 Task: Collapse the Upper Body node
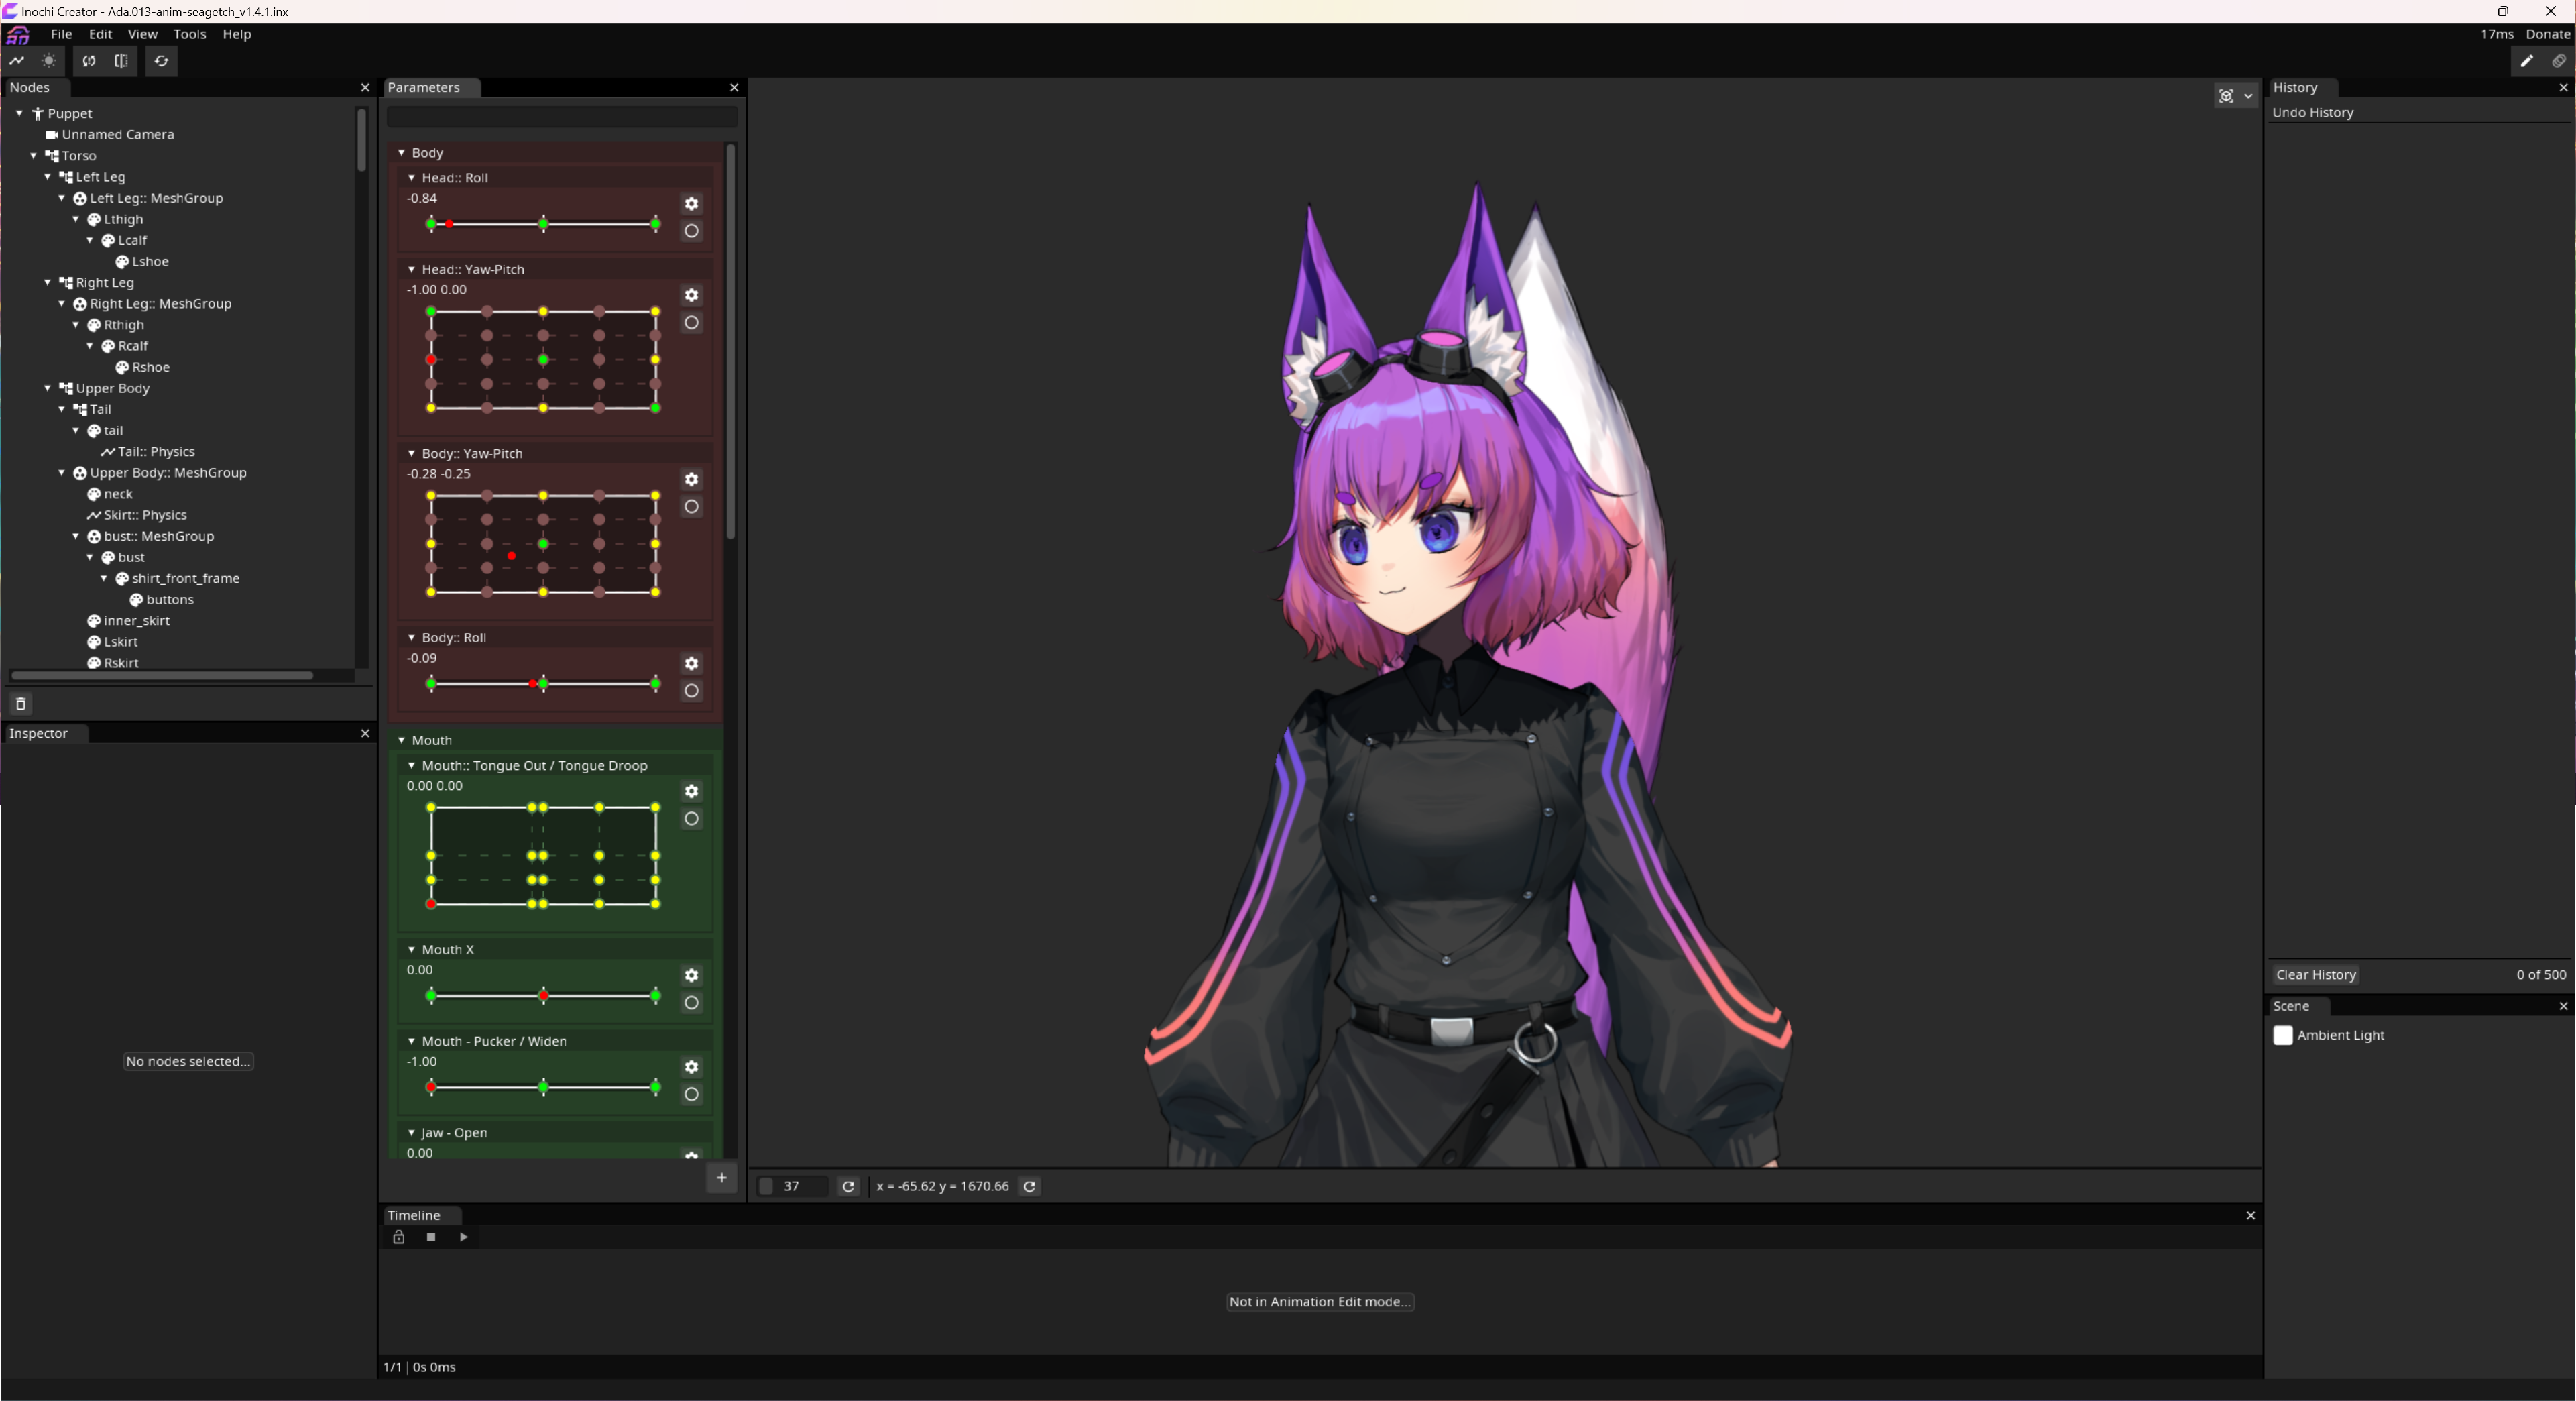pos(48,388)
